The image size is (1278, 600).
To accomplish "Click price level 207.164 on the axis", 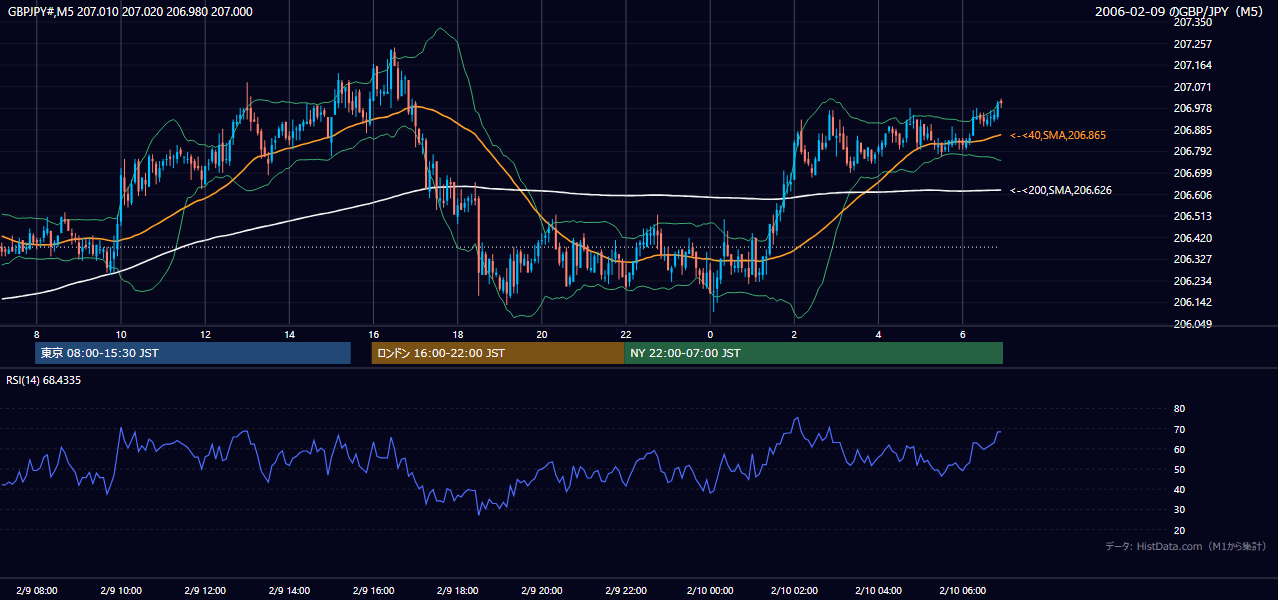I will (x=1192, y=65).
